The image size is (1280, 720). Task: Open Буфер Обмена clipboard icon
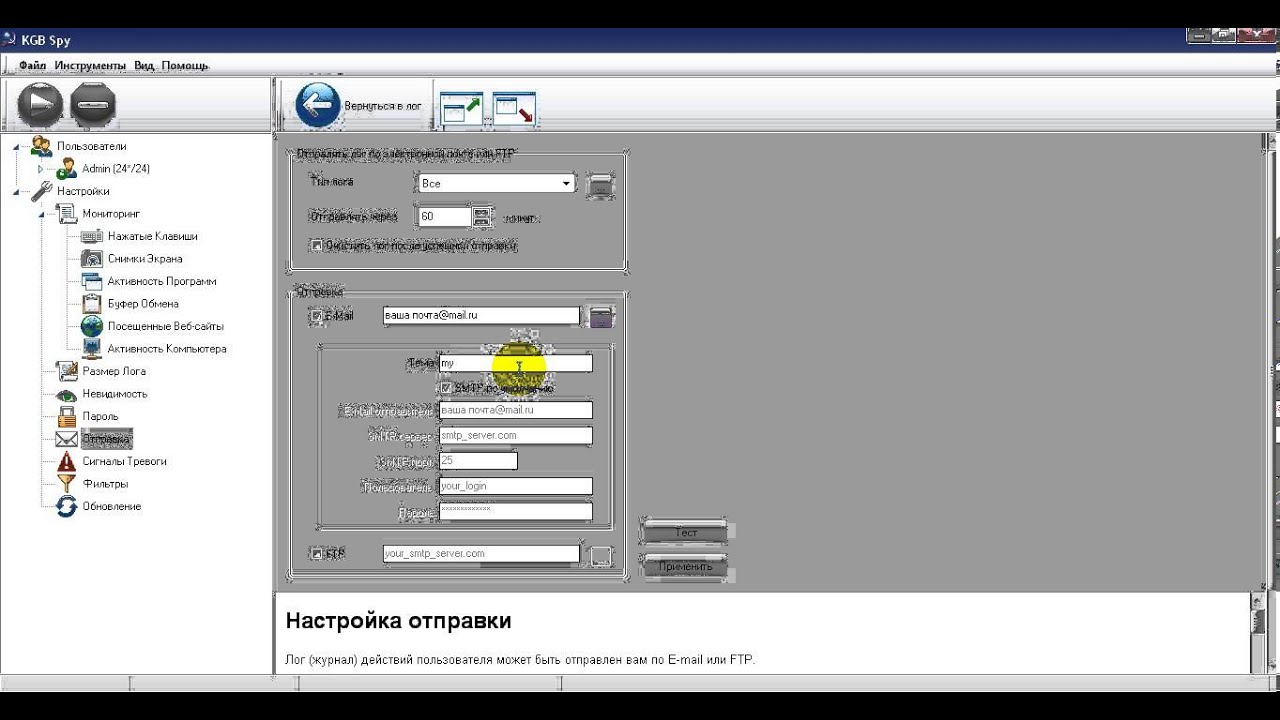(92, 304)
